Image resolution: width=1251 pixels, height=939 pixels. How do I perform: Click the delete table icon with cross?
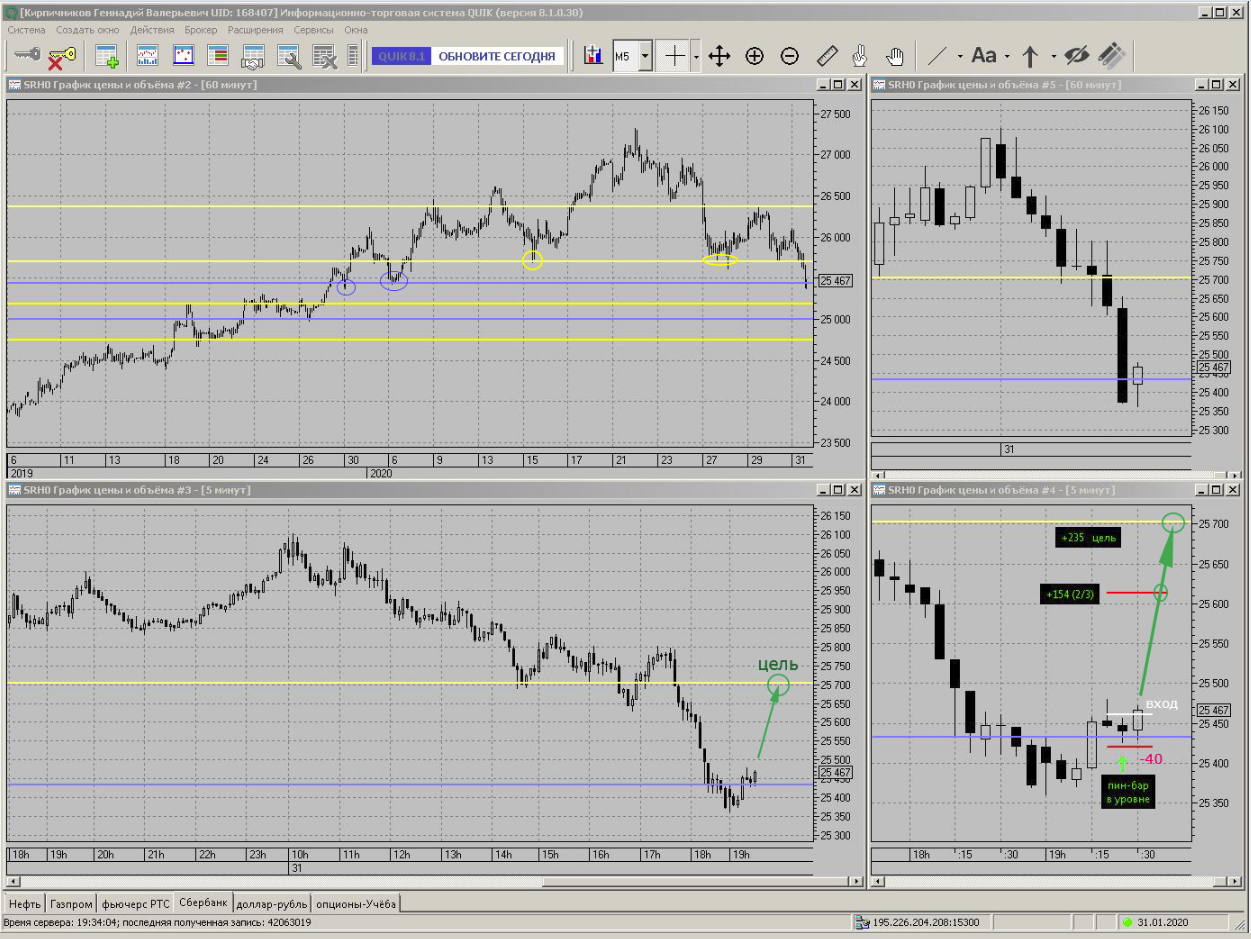(324, 56)
